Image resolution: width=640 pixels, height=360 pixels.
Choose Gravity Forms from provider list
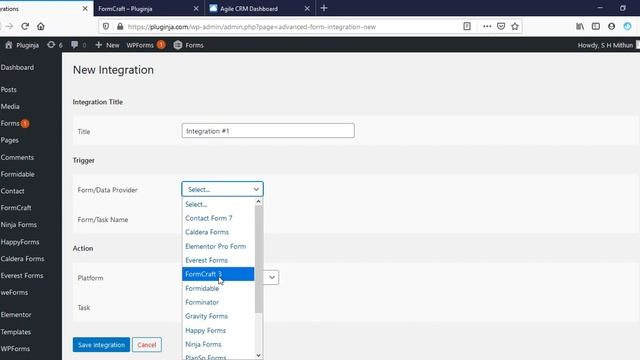(218, 316)
